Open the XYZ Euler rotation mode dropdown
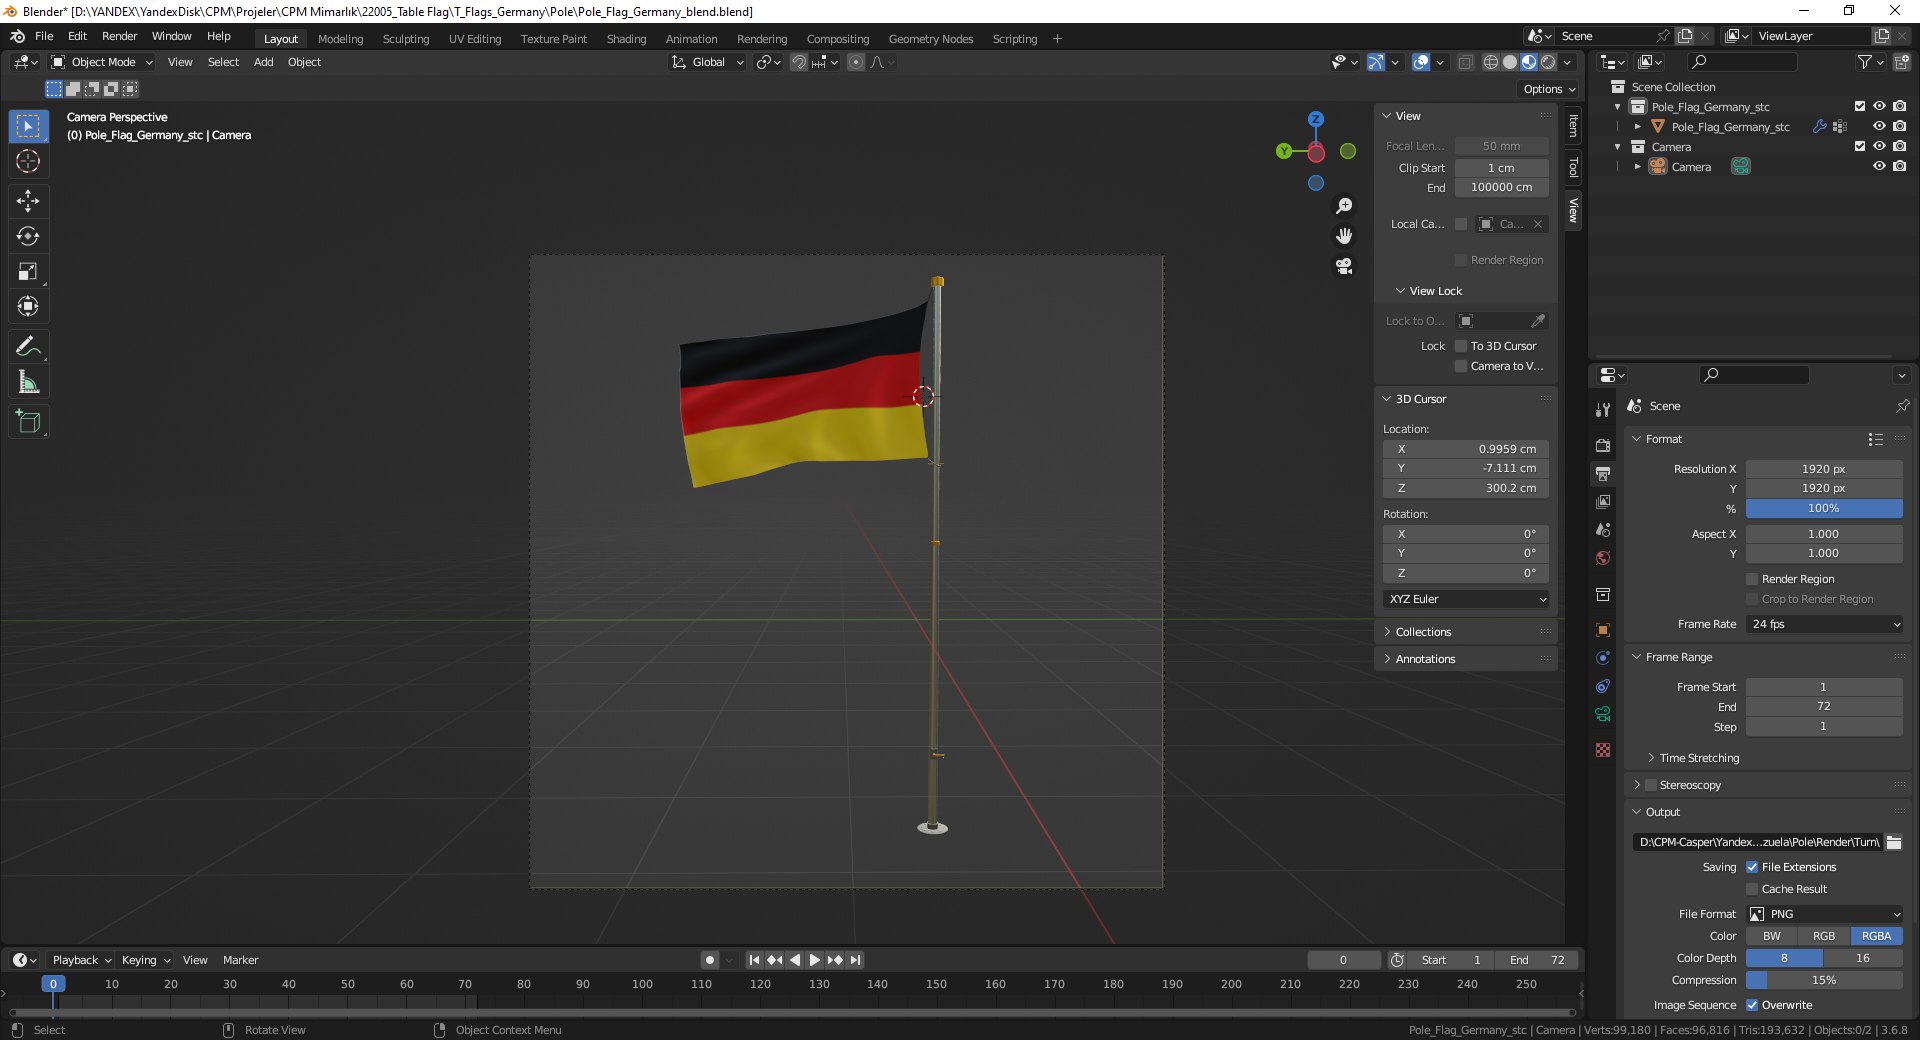This screenshot has width=1920, height=1040. click(1466, 599)
